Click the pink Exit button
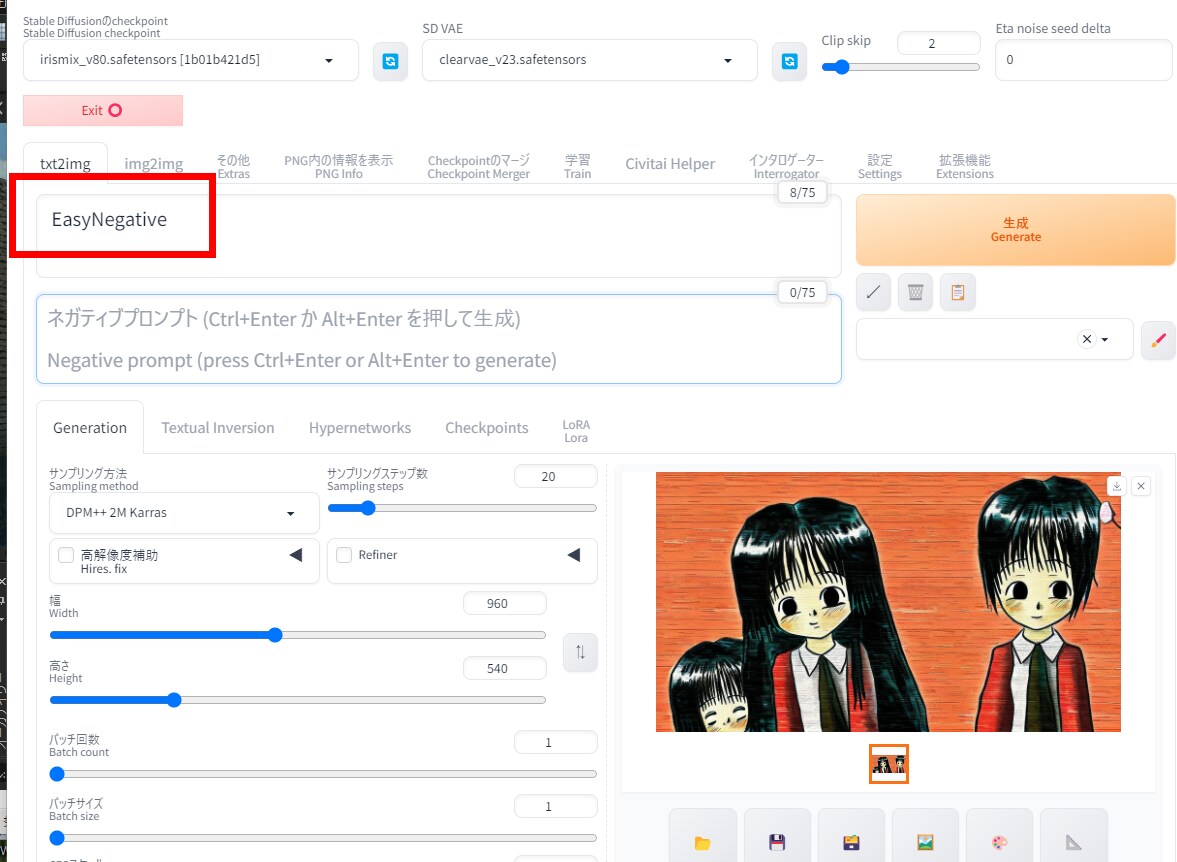 point(103,111)
